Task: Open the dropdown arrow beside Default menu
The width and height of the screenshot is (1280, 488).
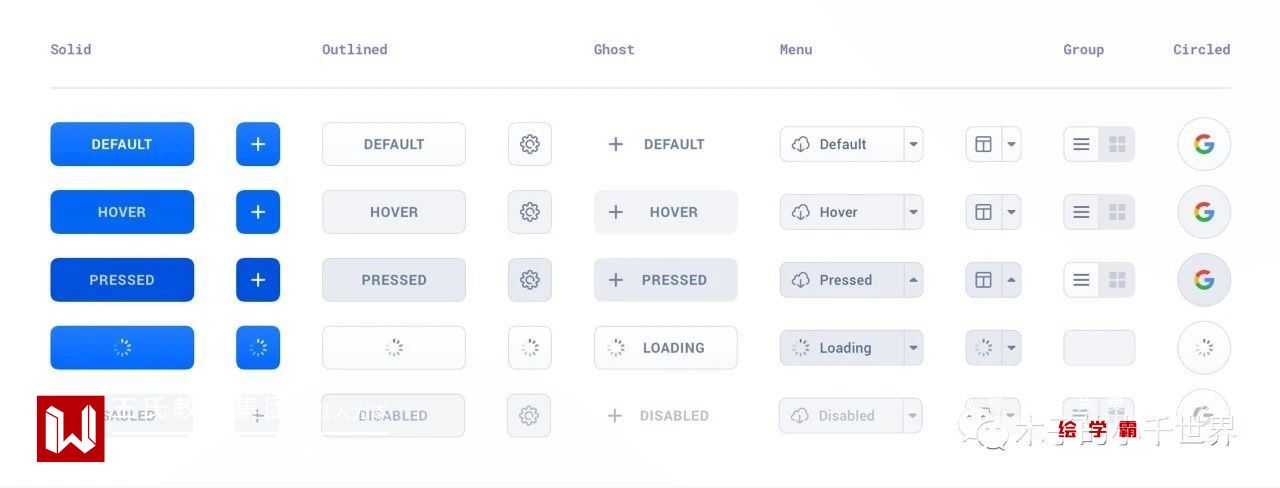Action: click(x=913, y=144)
